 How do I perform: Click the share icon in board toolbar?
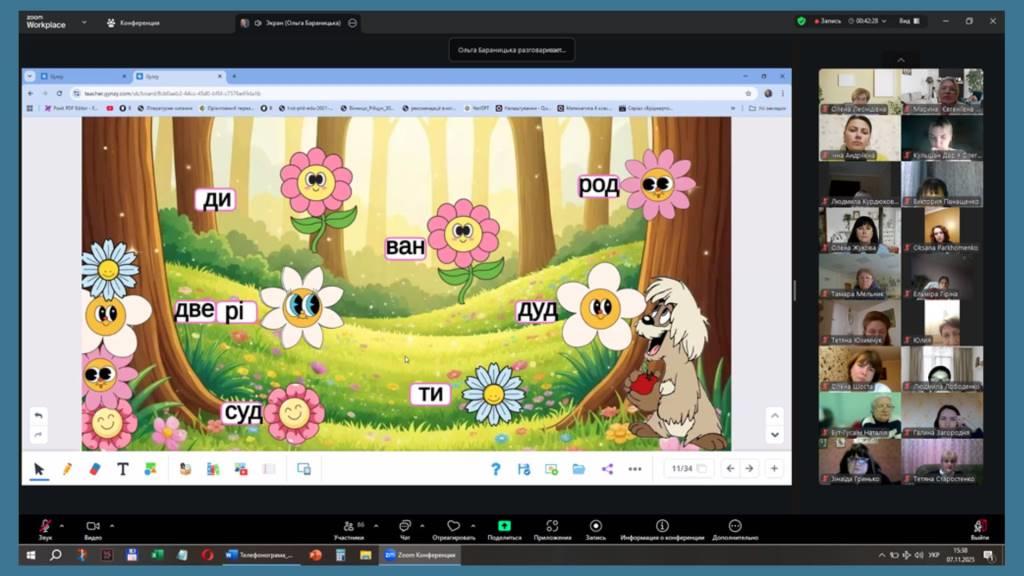(607, 468)
